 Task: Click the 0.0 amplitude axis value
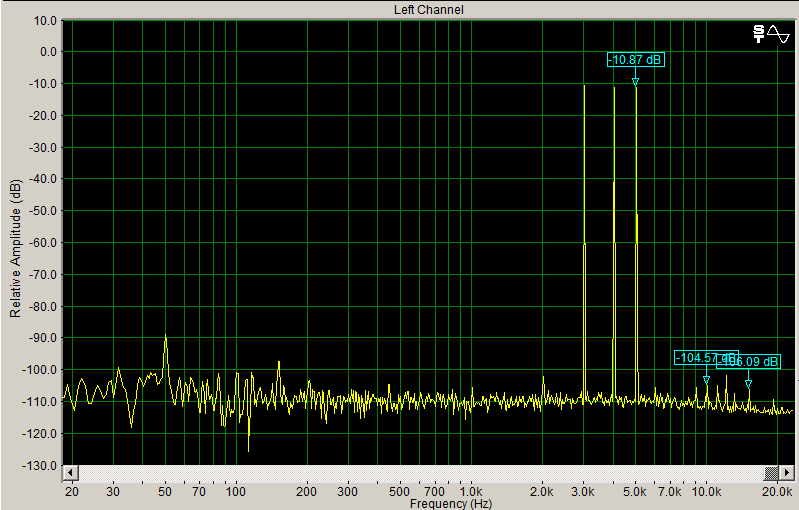click(48, 52)
